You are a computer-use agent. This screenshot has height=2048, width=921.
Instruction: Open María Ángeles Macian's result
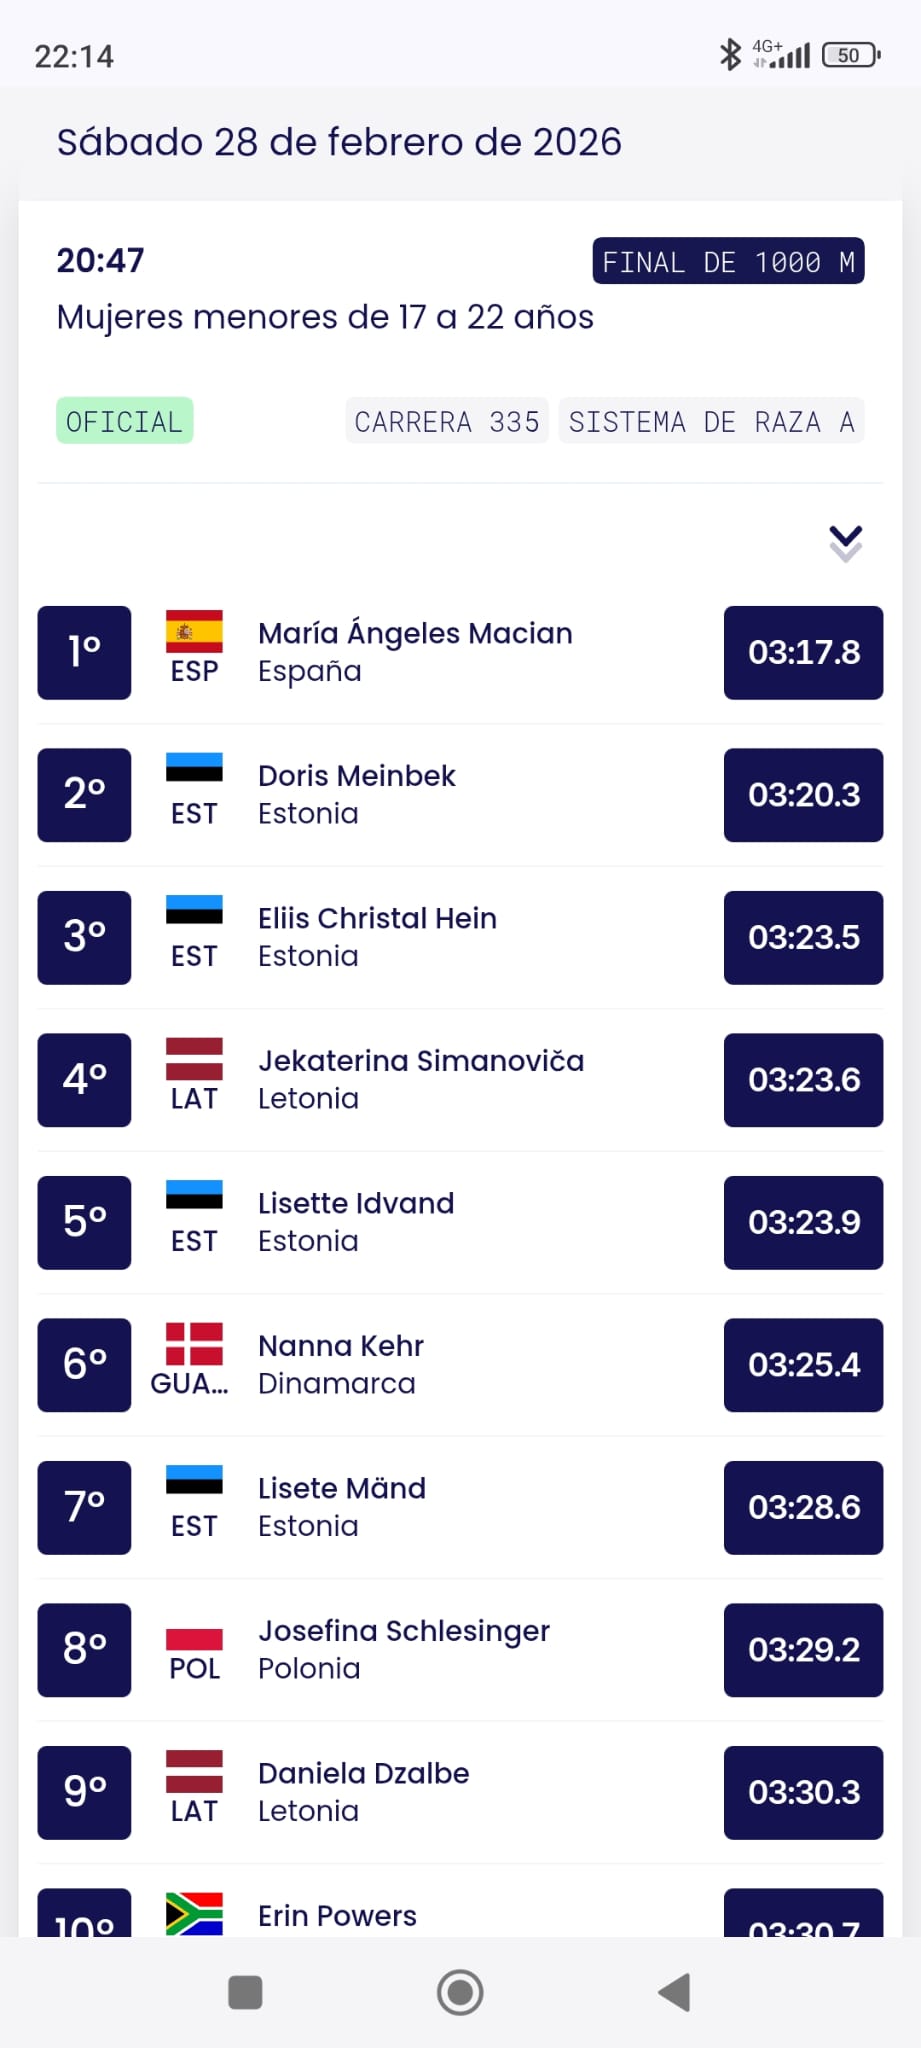[415, 651]
